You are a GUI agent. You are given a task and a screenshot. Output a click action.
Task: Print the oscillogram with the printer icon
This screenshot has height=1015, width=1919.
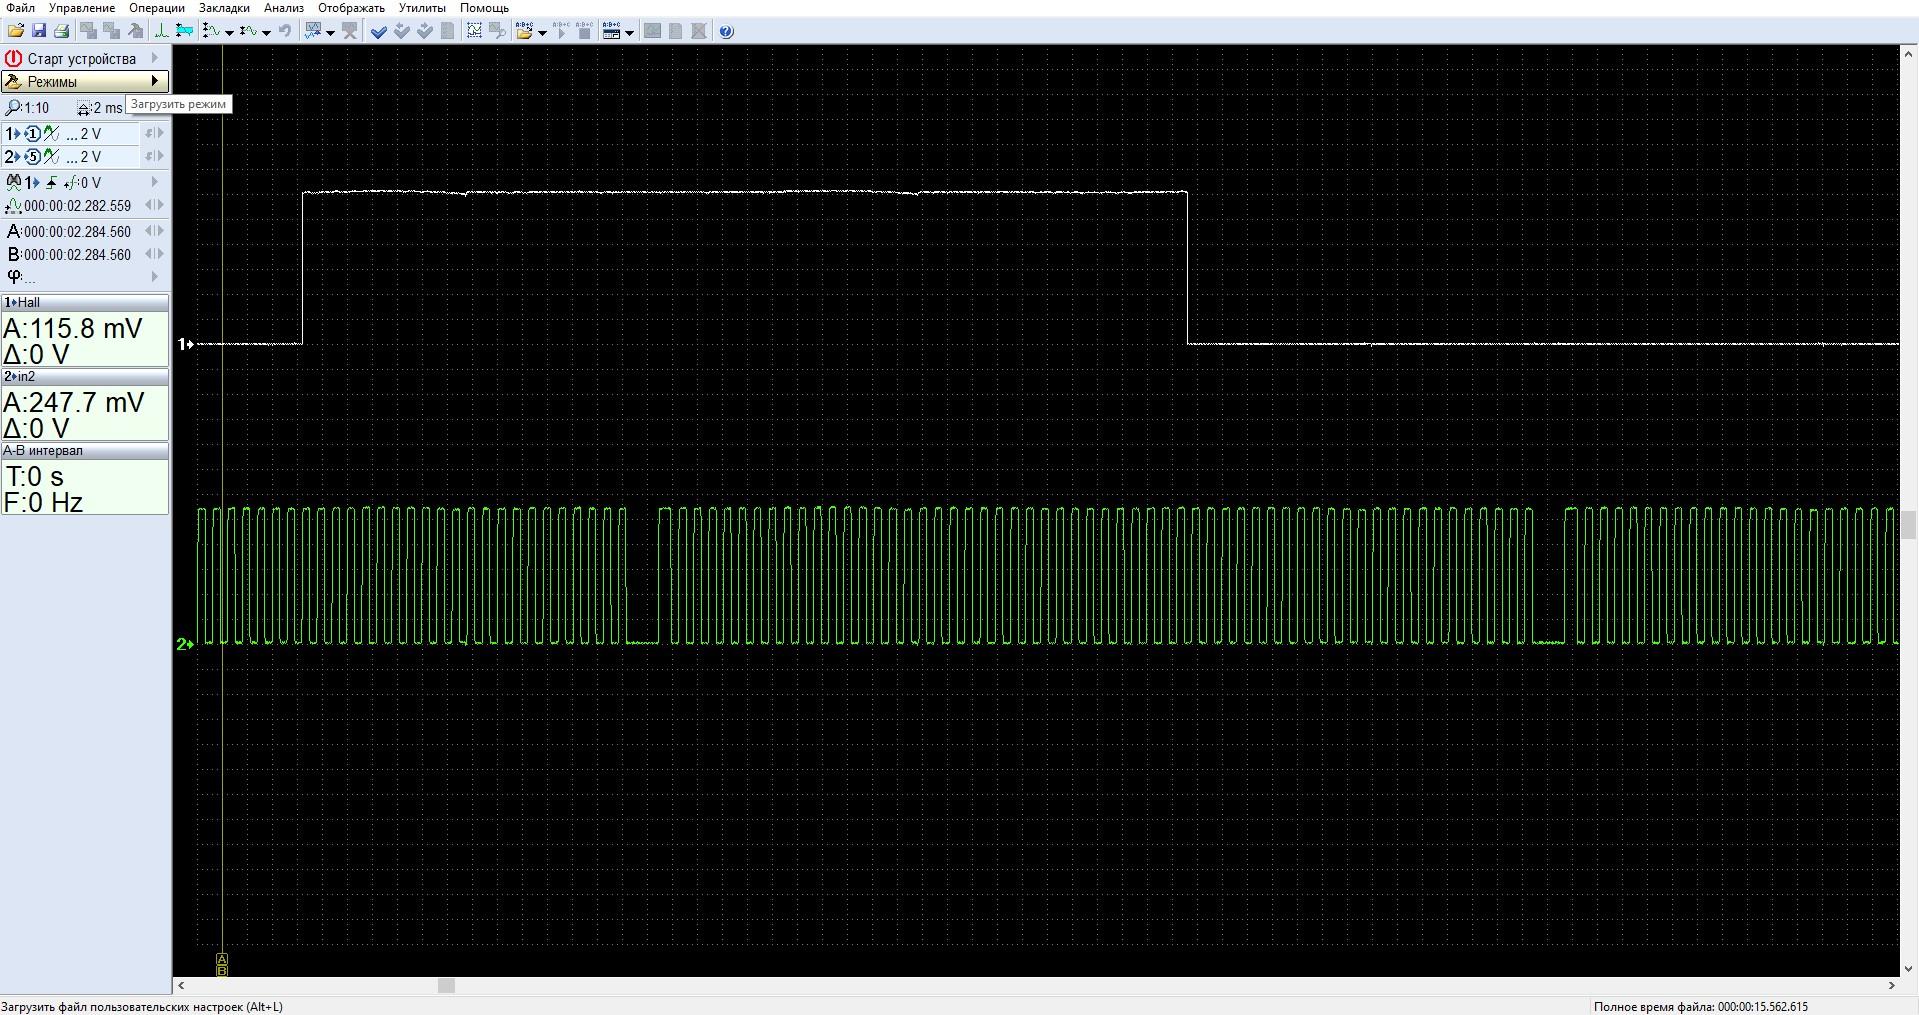pos(61,31)
